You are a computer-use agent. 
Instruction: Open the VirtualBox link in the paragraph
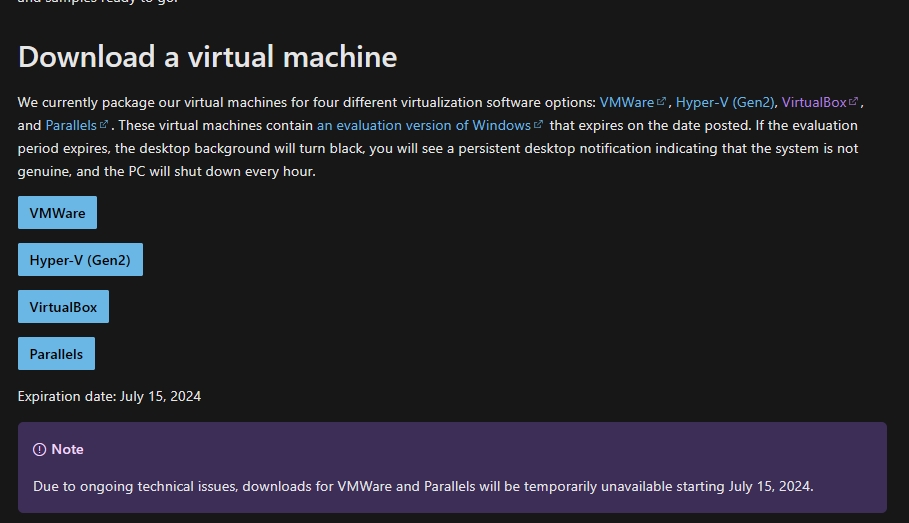(814, 103)
